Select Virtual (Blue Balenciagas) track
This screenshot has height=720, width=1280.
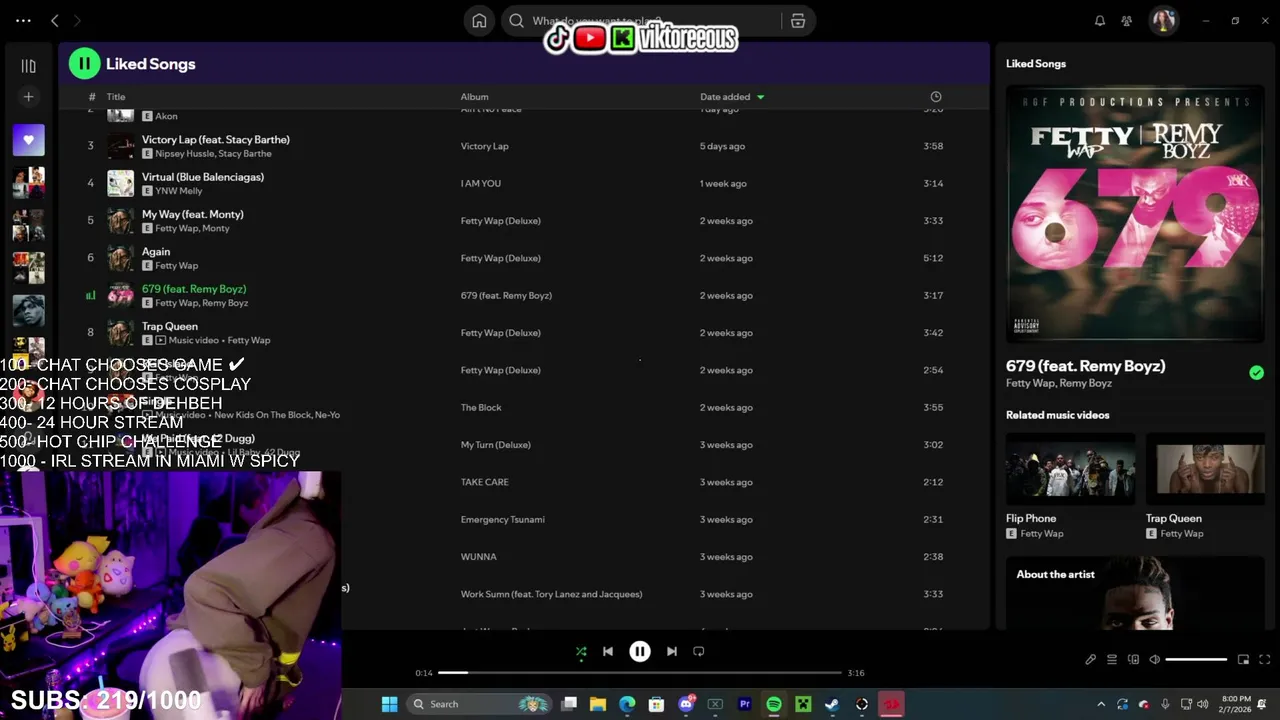(x=203, y=177)
